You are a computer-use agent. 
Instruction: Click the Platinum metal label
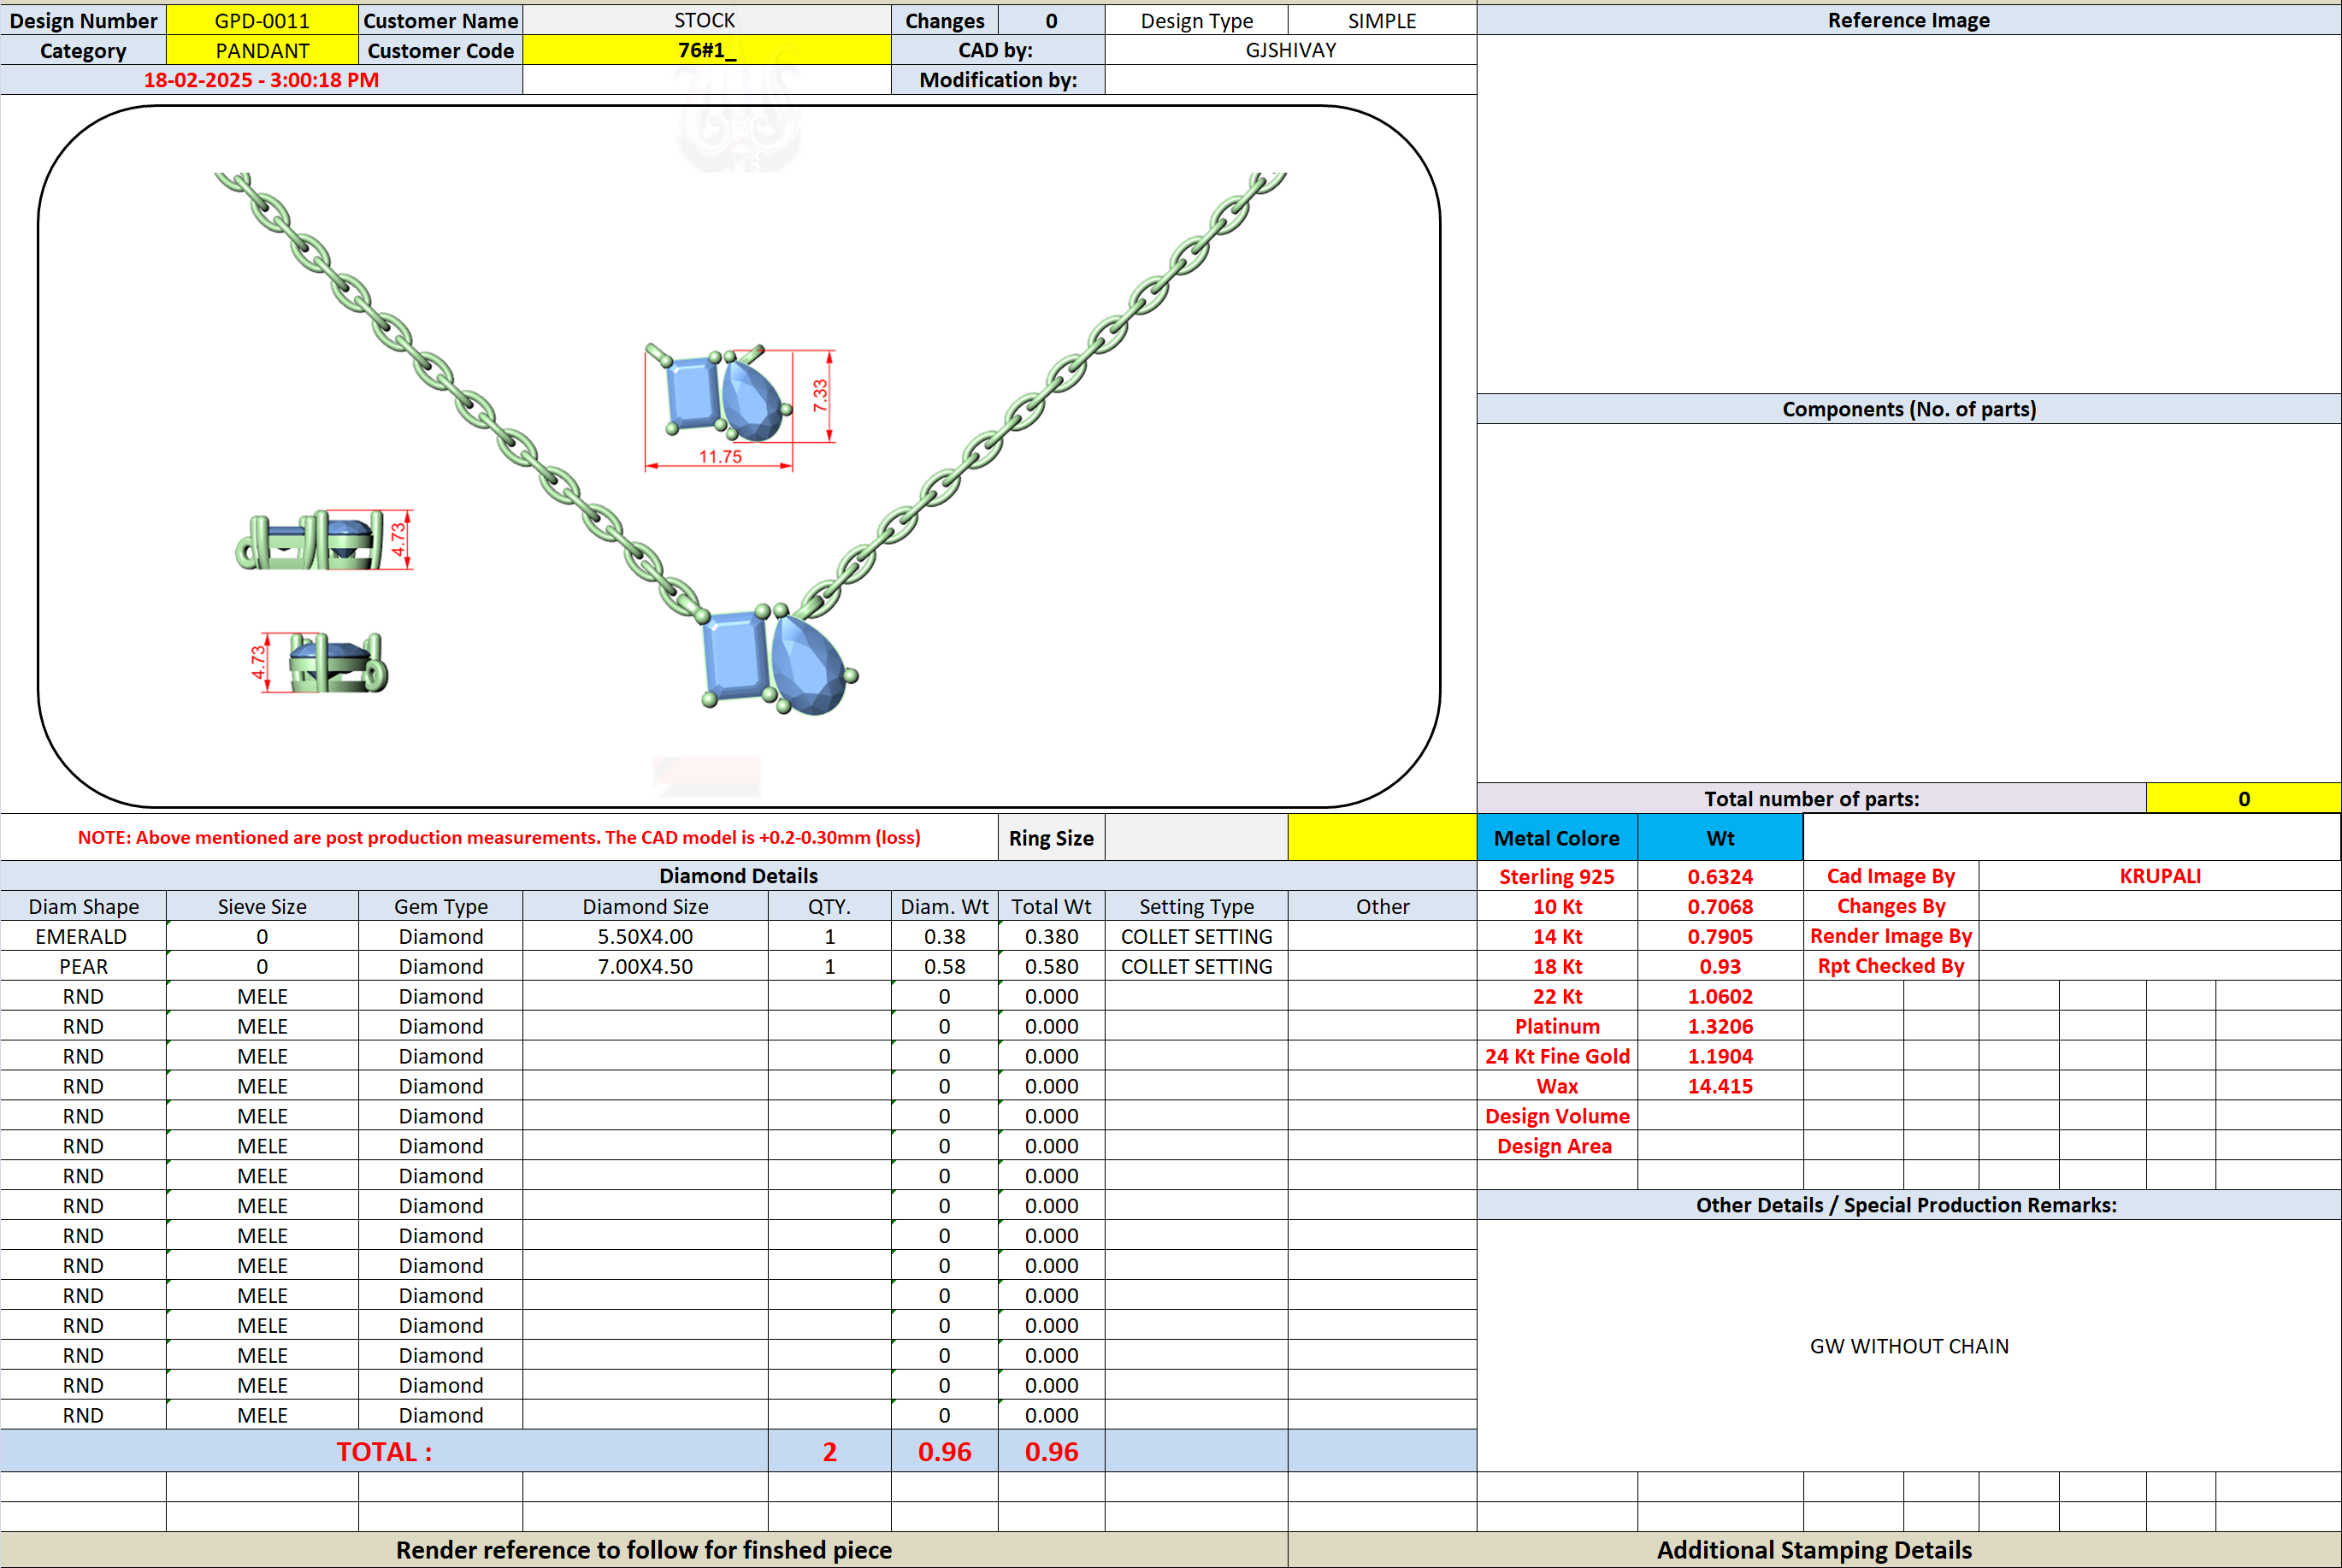pyautogui.click(x=1557, y=1027)
